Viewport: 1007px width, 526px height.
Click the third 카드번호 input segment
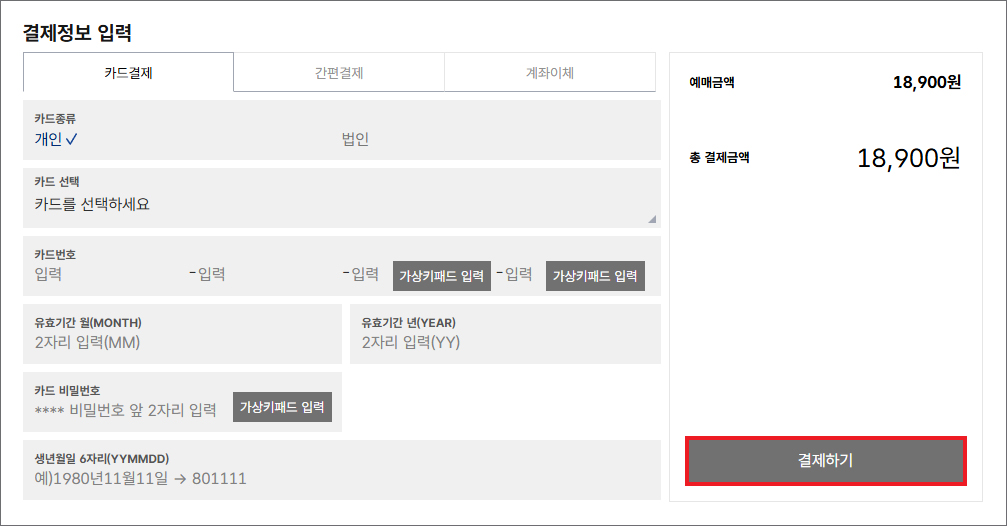365,275
